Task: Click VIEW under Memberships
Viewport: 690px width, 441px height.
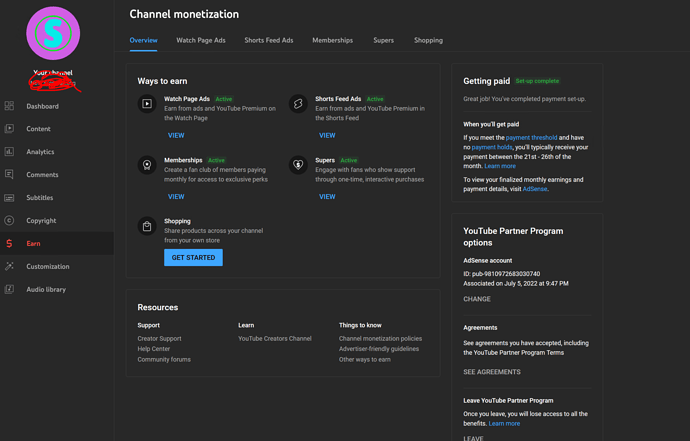Action: pos(176,197)
